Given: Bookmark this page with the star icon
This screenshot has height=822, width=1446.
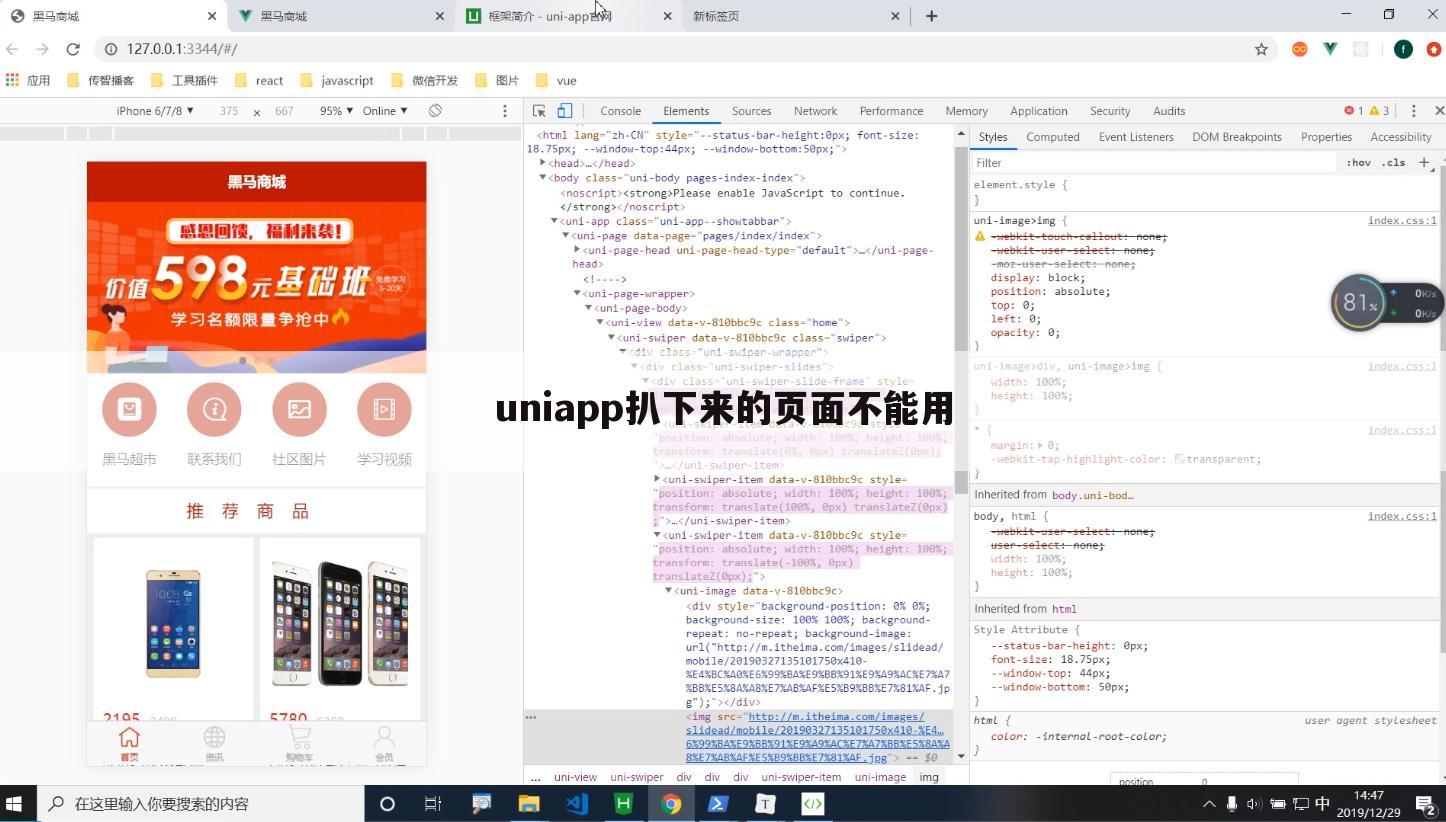Looking at the screenshot, I should point(1261,49).
